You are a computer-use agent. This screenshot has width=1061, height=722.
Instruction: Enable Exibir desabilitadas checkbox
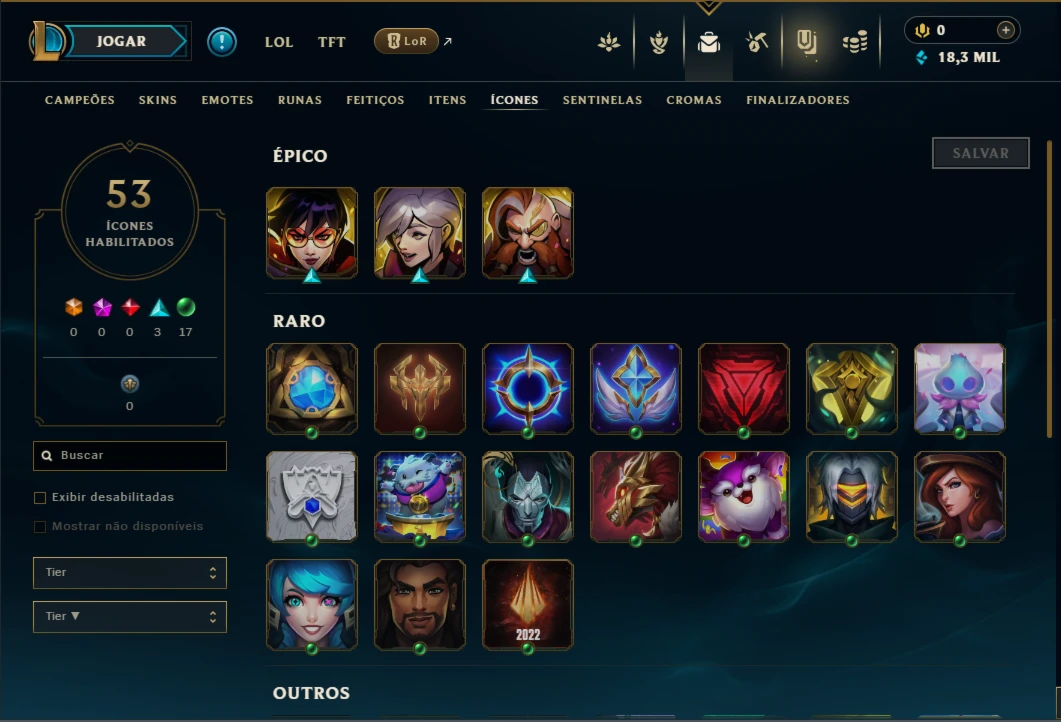(x=40, y=498)
